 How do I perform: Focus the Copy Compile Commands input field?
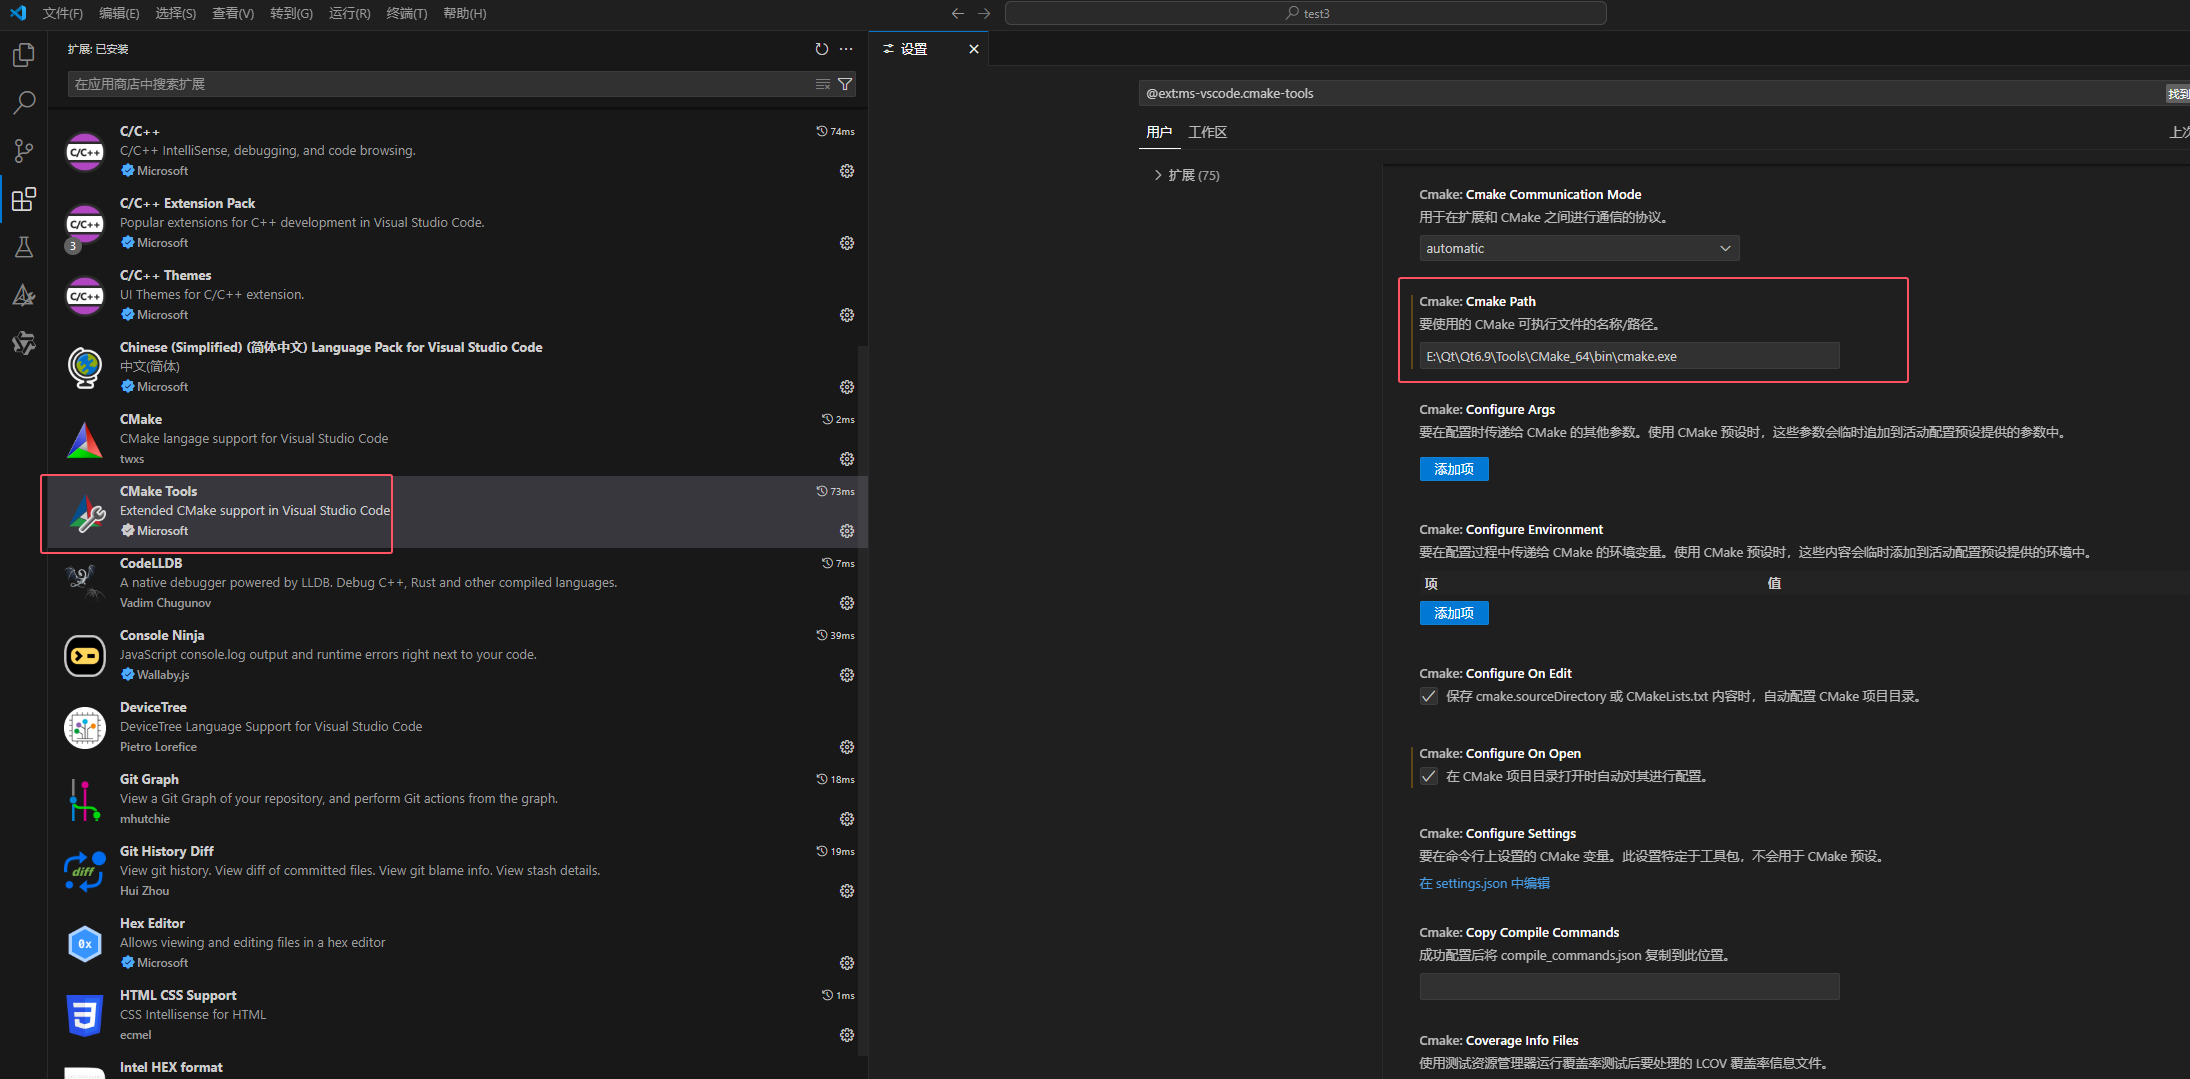tap(1629, 986)
